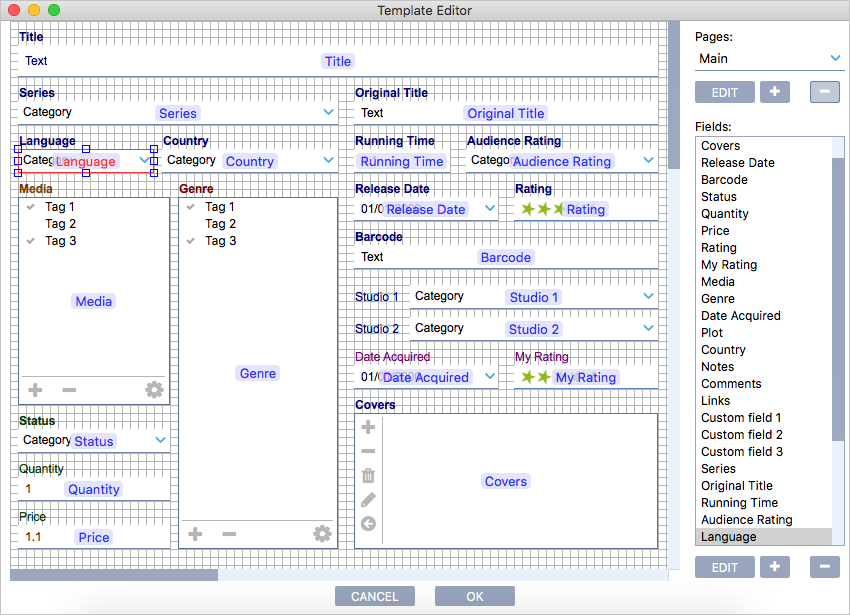Select Language in the Fields list
The height and width of the screenshot is (615, 850).
(764, 536)
